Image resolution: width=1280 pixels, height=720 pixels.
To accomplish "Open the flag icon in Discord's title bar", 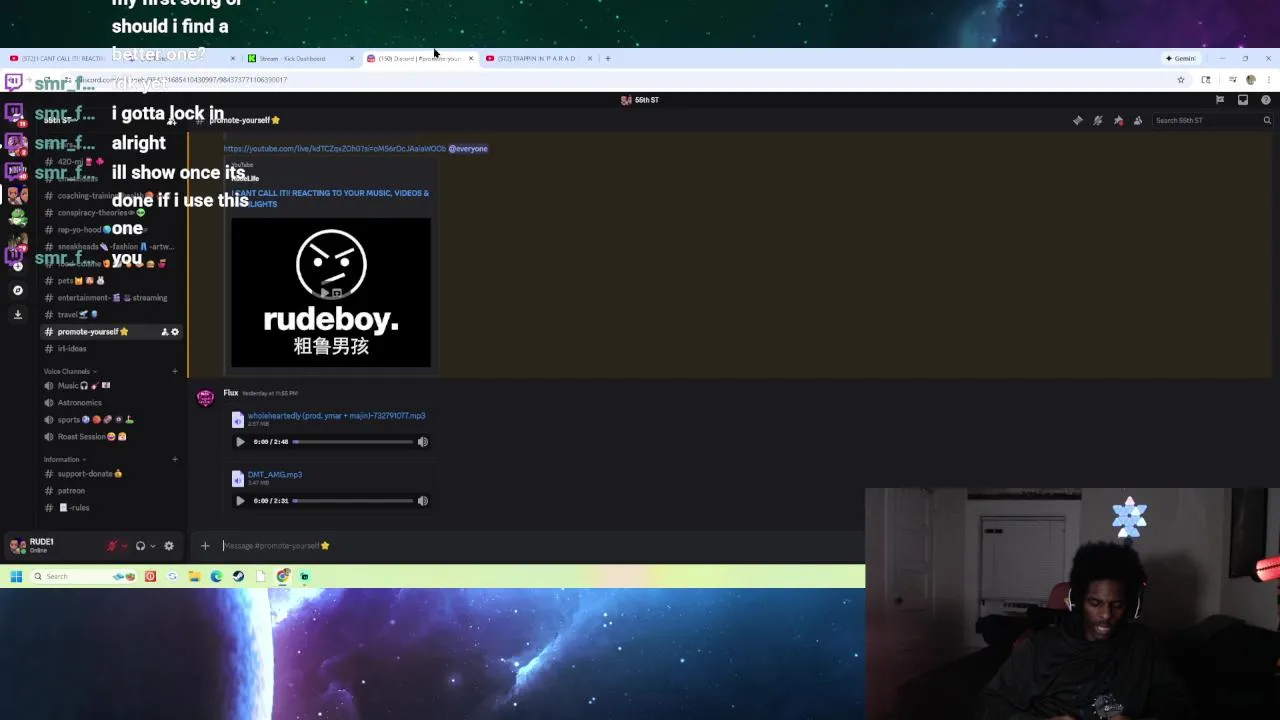I will pyautogui.click(x=1220, y=100).
